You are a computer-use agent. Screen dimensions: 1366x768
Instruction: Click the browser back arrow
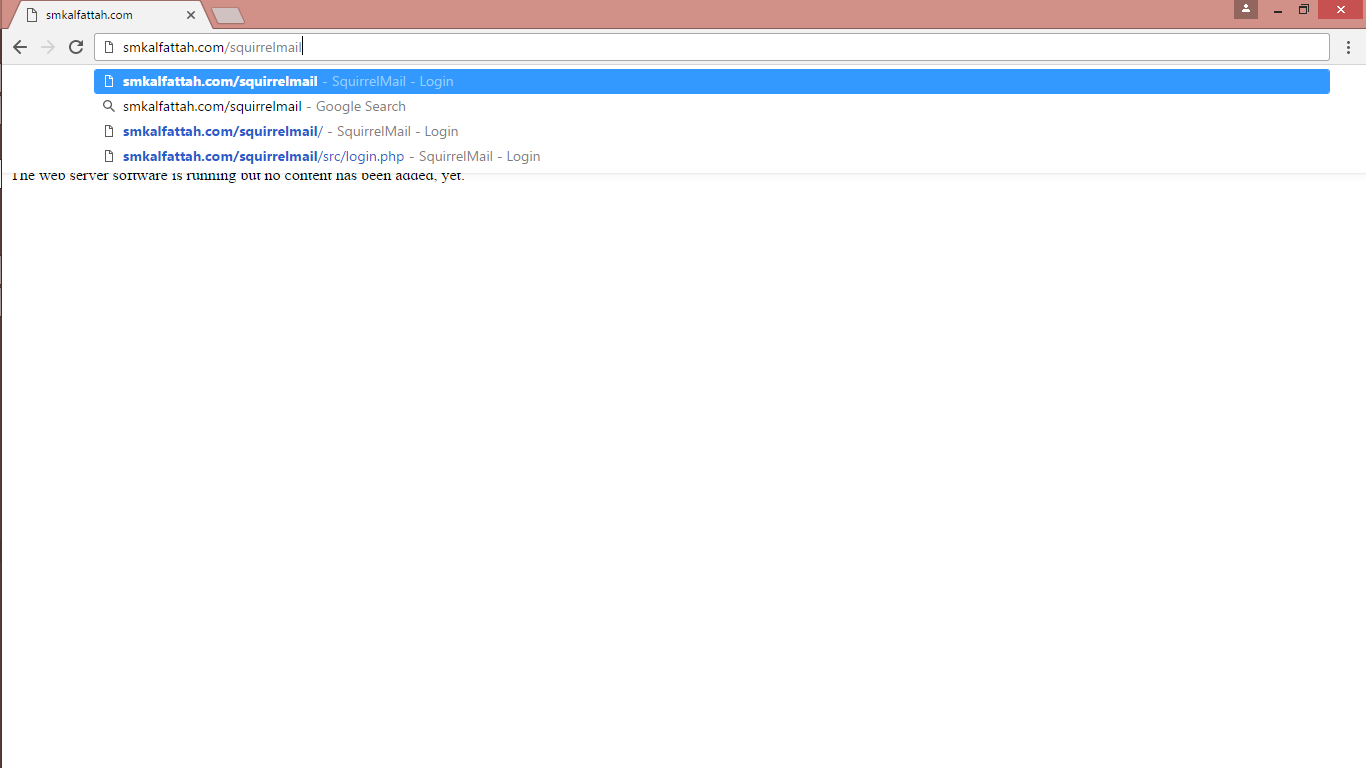click(20, 47)
